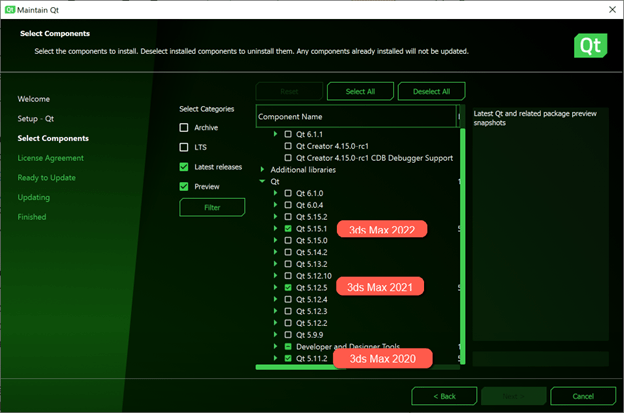Viewport: 624px width, 413px height.
Task: Click the Qt icon in title bar
Action: (x=10, y=10)
